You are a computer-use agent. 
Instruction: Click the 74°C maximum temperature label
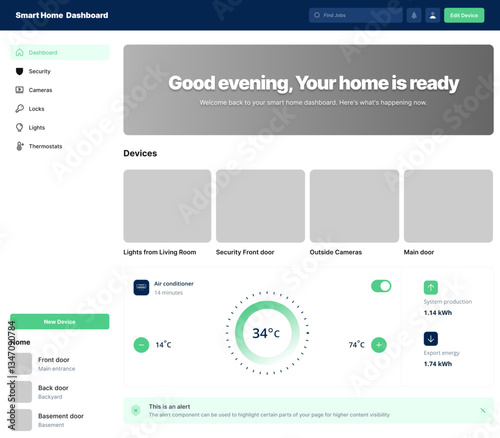356,345
